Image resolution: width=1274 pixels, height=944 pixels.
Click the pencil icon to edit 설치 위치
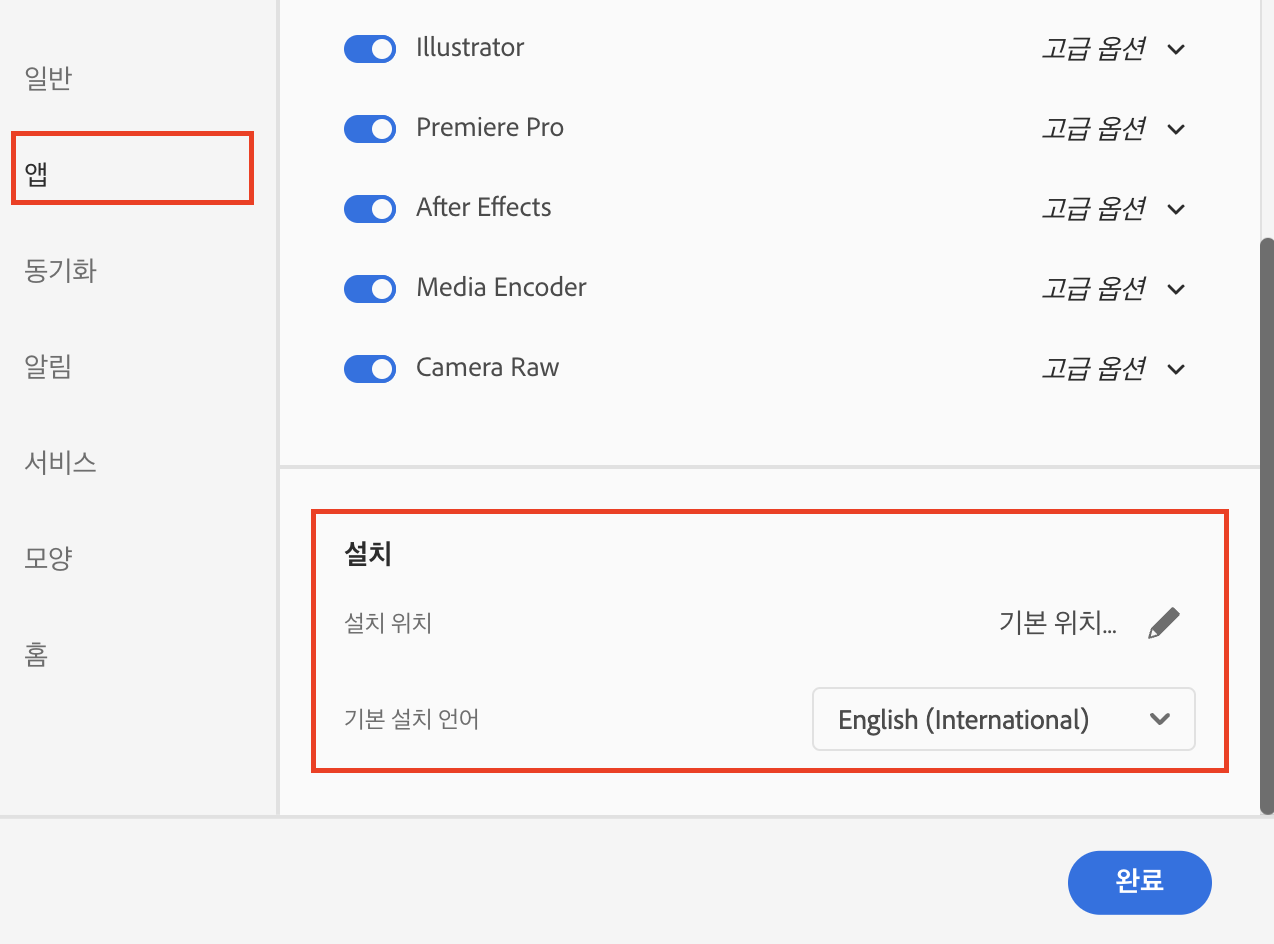pyautogui.click(x=1163, y=624)
